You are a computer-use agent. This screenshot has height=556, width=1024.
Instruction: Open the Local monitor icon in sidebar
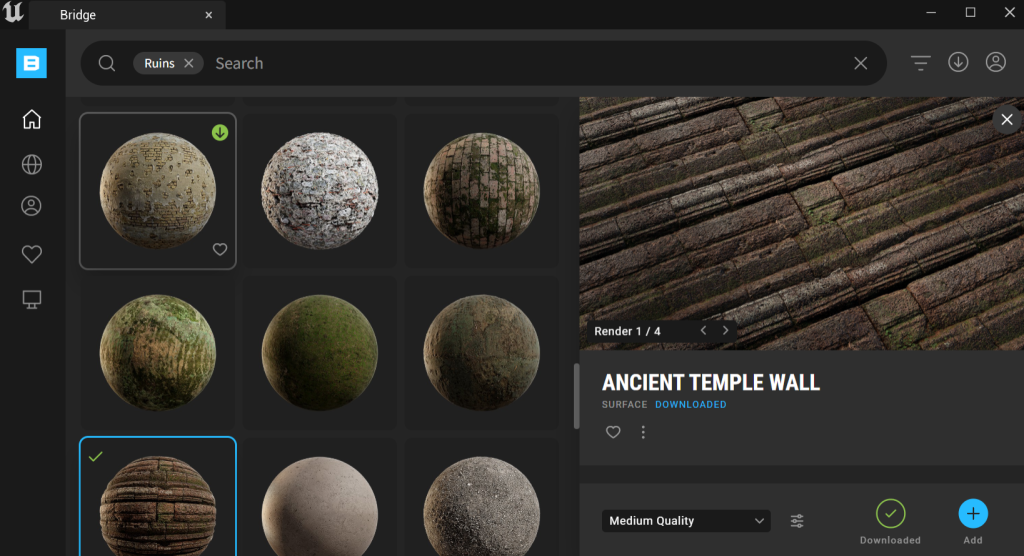pyautogui.click(x=32, y=299)
